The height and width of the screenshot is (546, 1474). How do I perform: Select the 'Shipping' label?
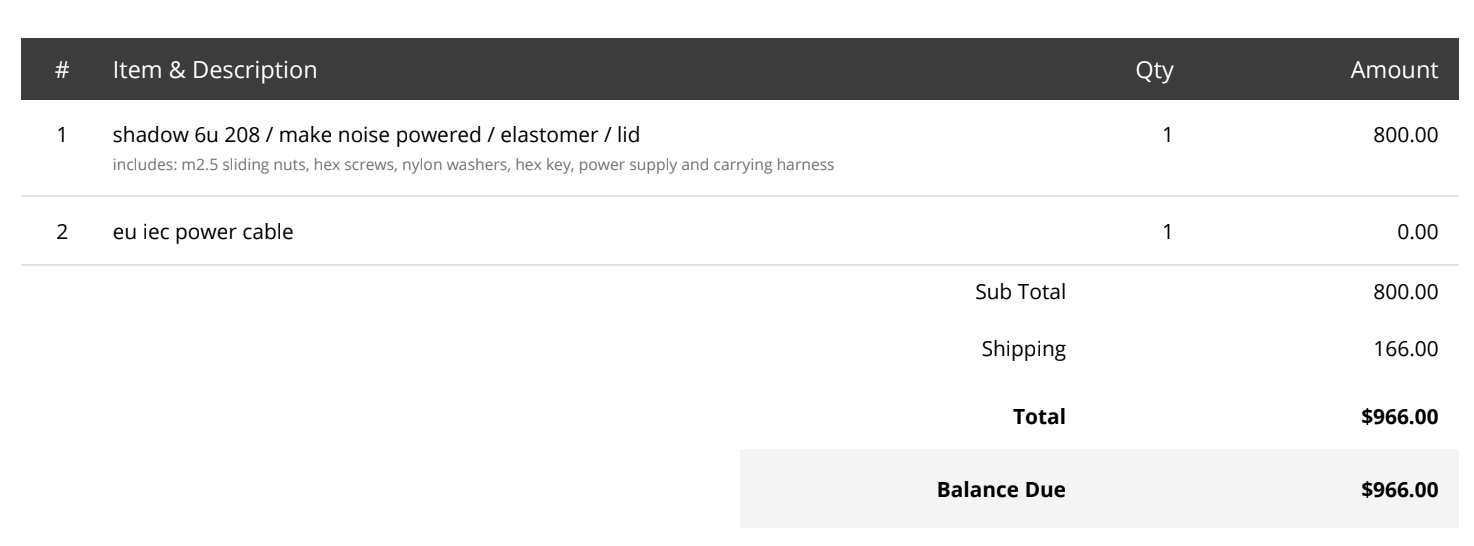1025,350
